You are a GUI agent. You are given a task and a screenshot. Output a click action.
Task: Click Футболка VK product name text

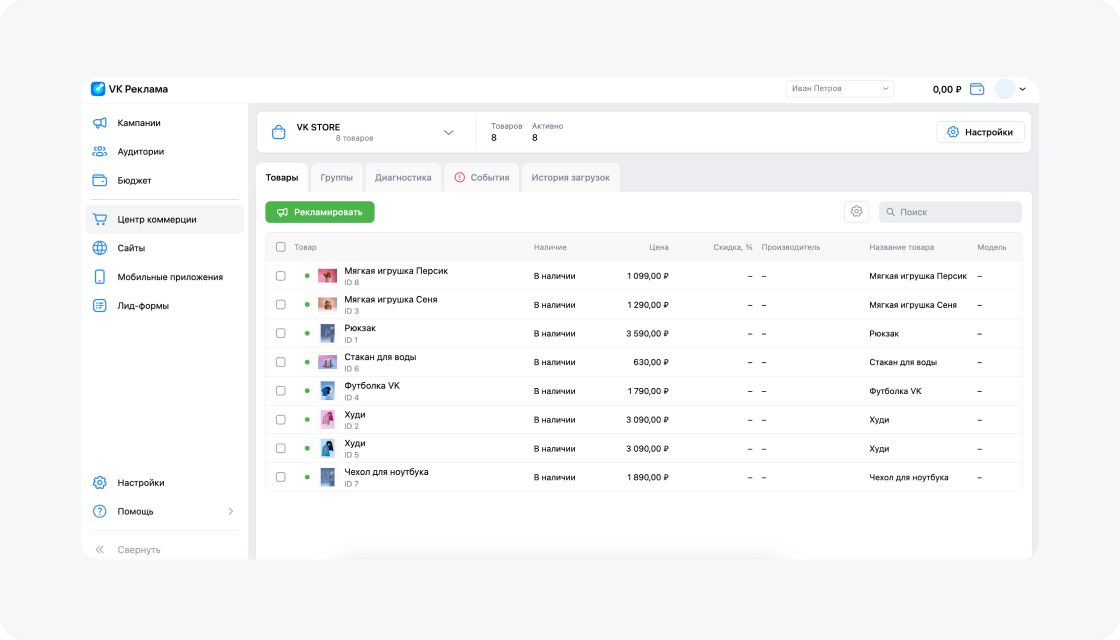coord(372,386)
